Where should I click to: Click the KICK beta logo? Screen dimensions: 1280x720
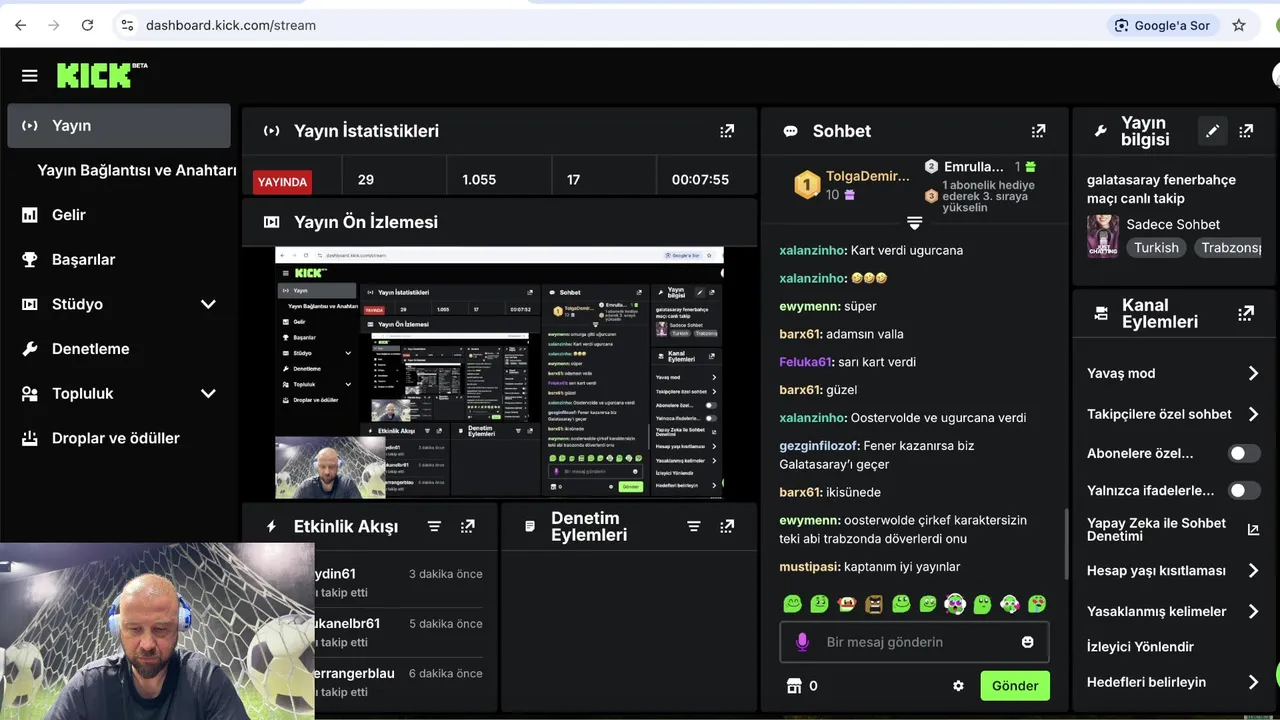coord(102,75)
